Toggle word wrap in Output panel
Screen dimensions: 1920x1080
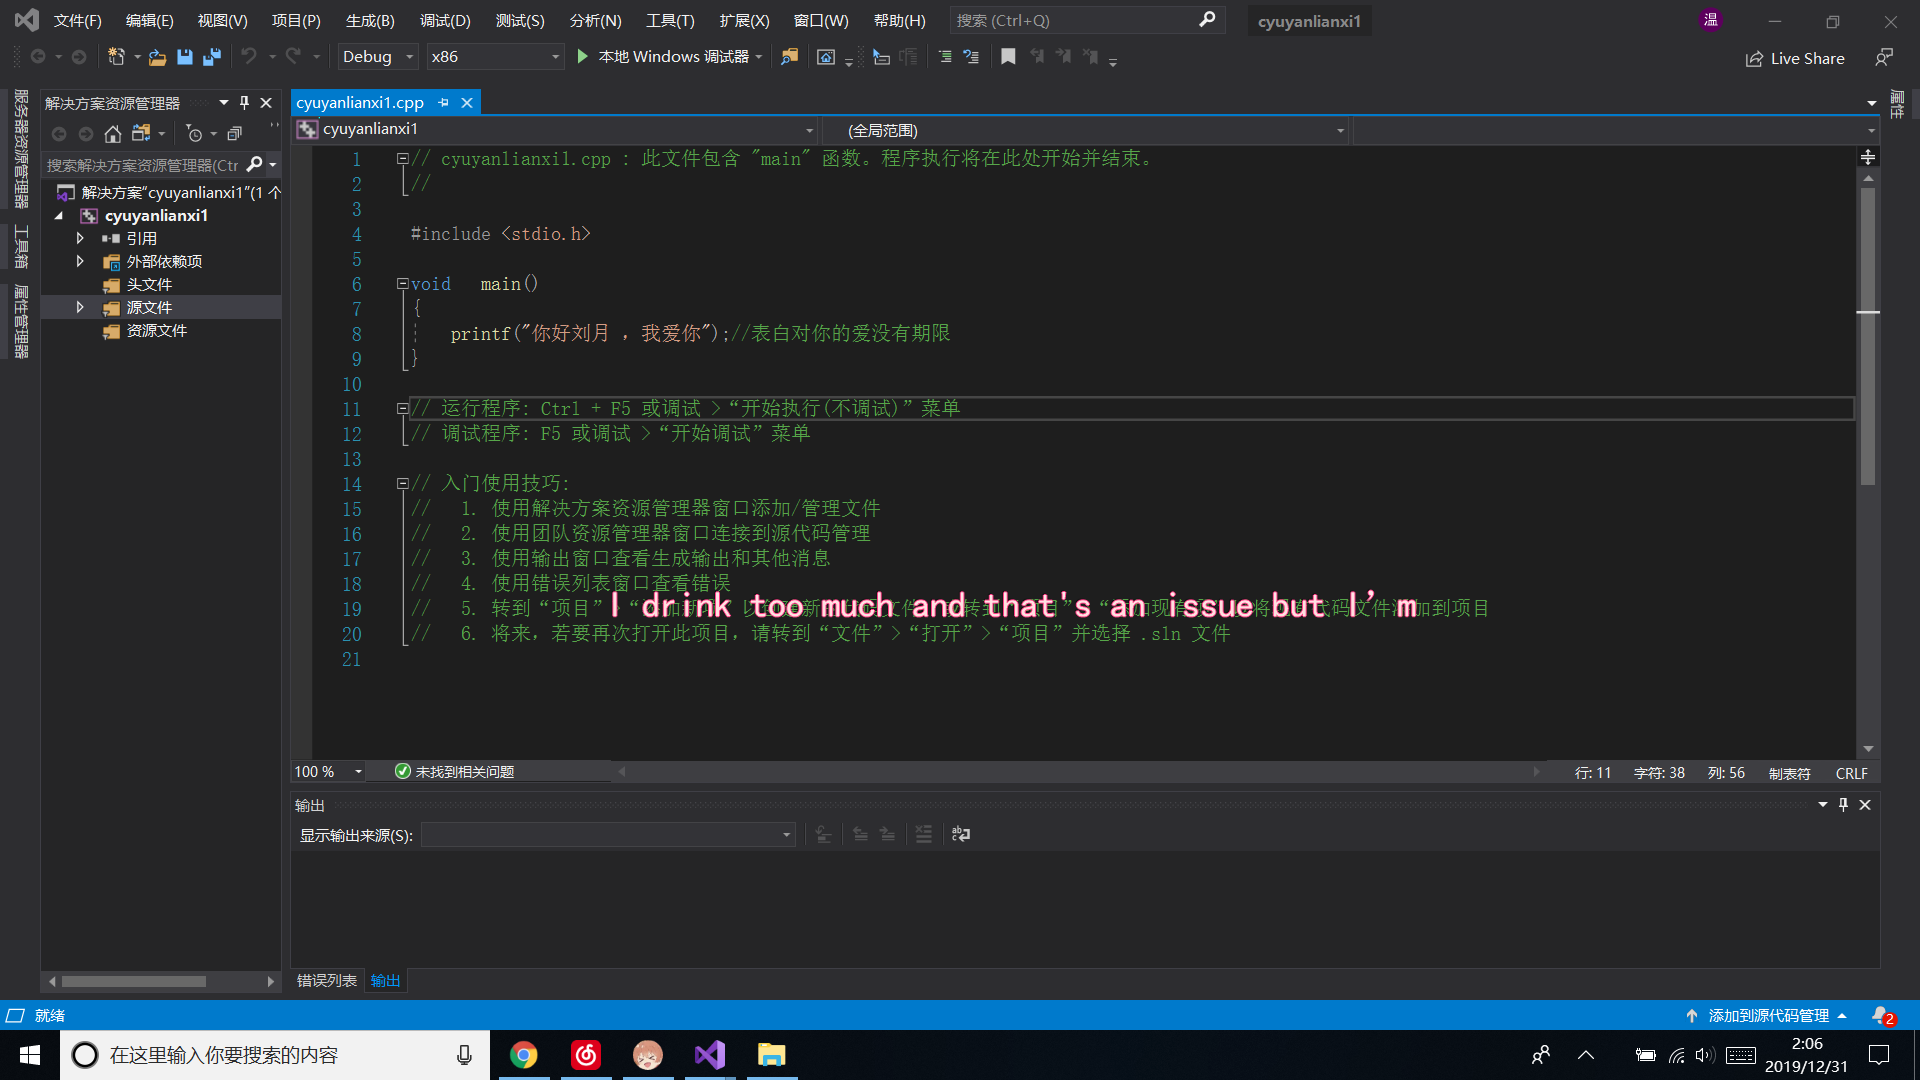(x=961, y=834)
